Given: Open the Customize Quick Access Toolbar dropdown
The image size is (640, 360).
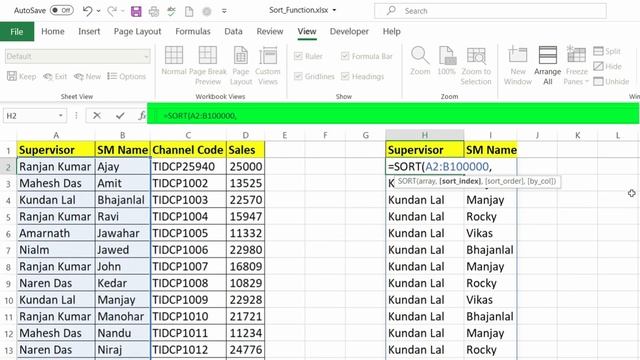Looking at the screenshot, I should pos(224,11).
